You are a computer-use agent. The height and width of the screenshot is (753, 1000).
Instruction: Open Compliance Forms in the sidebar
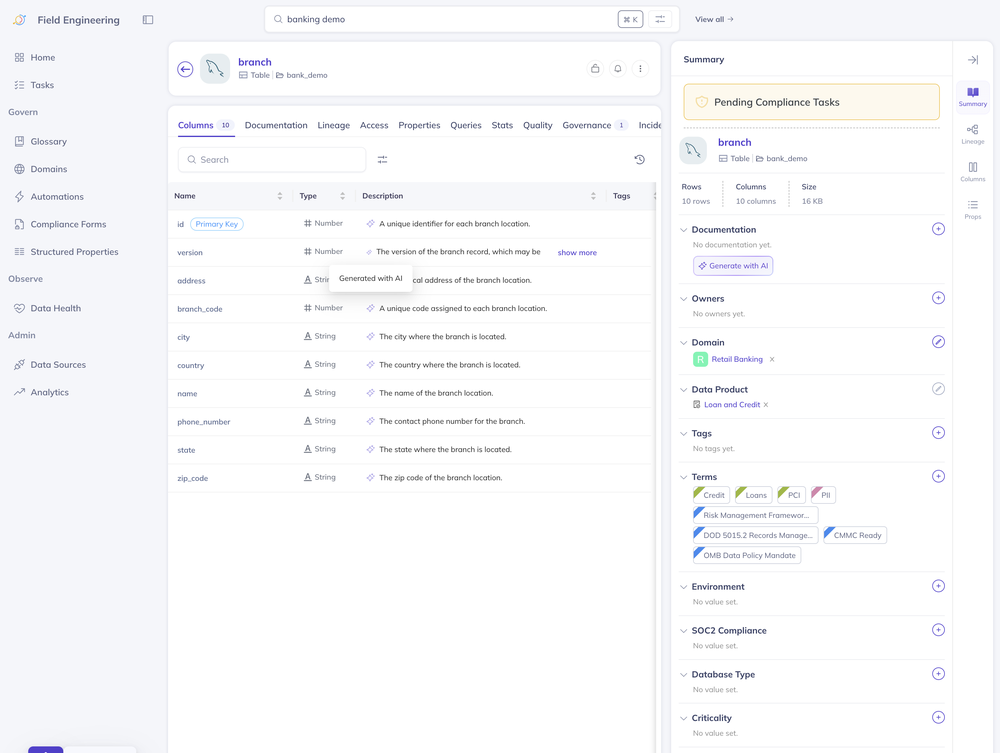point(68,224)
